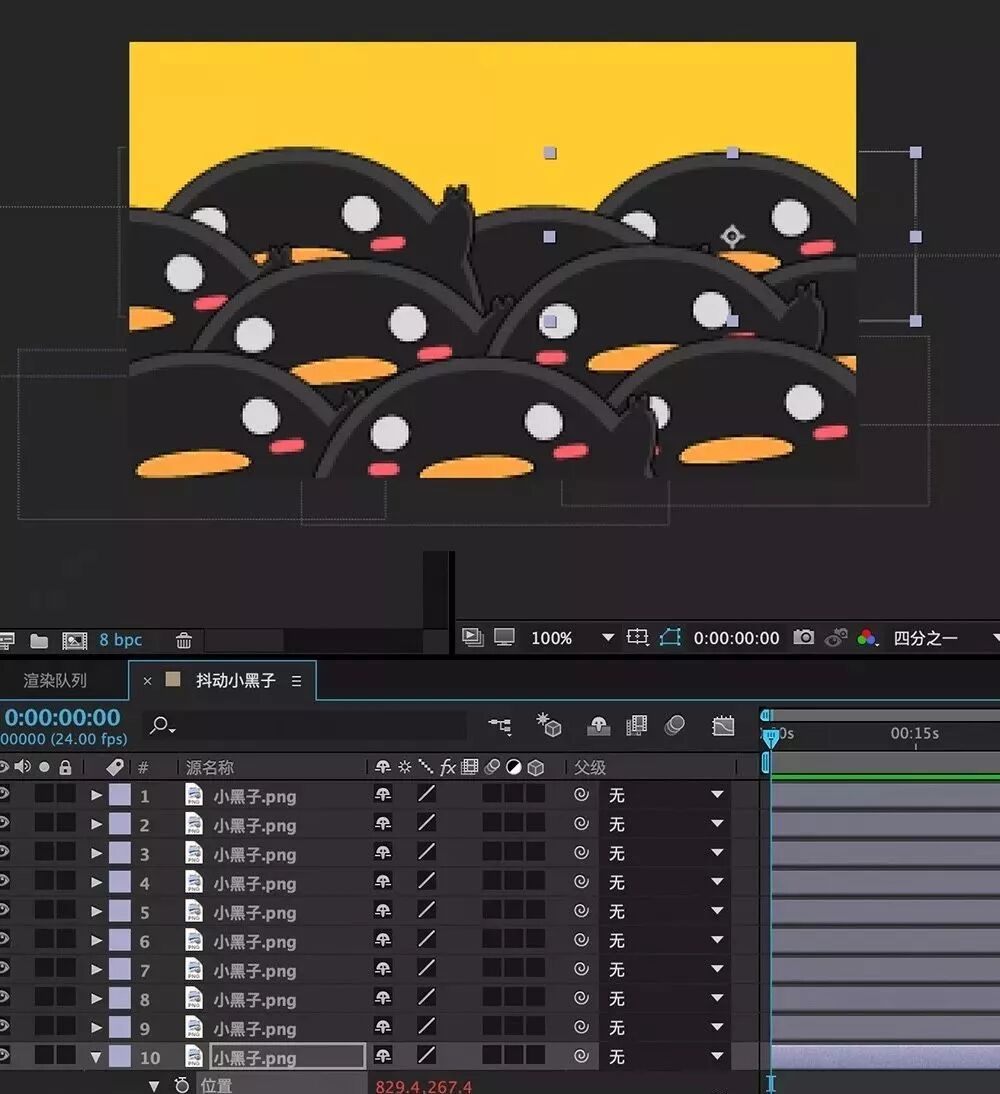Click the composition mini-flowchart icon
1000x1094 pixels.
pos(500,726)
